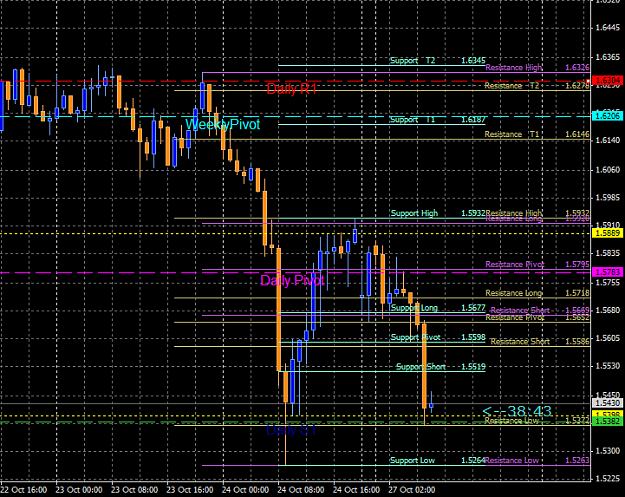The image size is (625, 497).
Task: Click the 'Resistance T2' level label
Action: tap(512, 86)
